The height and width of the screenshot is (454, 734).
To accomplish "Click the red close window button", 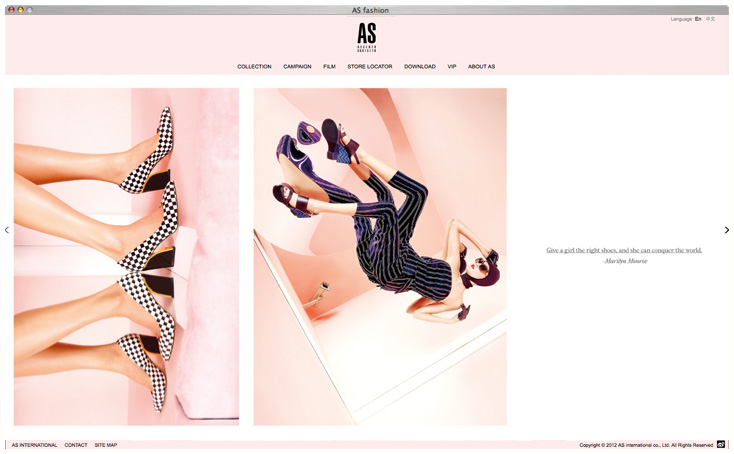I will 11,10.
